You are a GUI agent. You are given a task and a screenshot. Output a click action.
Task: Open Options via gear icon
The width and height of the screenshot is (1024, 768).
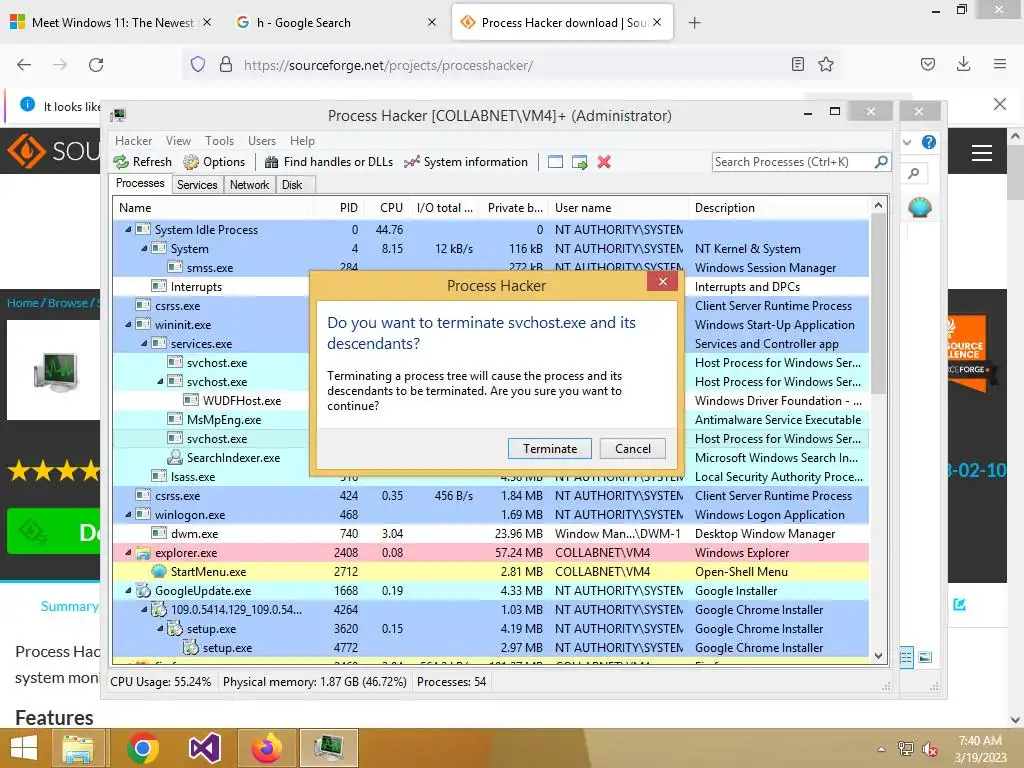coord(191,162)
